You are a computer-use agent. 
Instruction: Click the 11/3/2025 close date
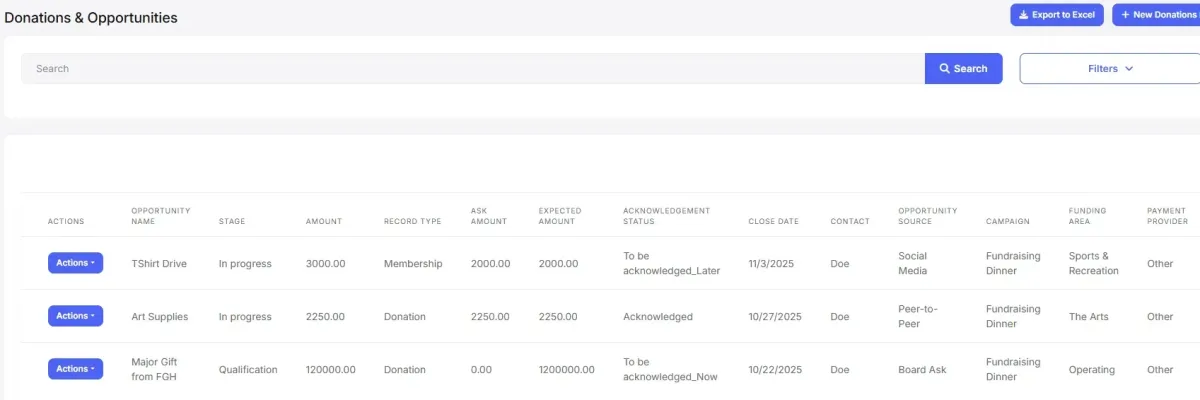[x=769, y=264]
